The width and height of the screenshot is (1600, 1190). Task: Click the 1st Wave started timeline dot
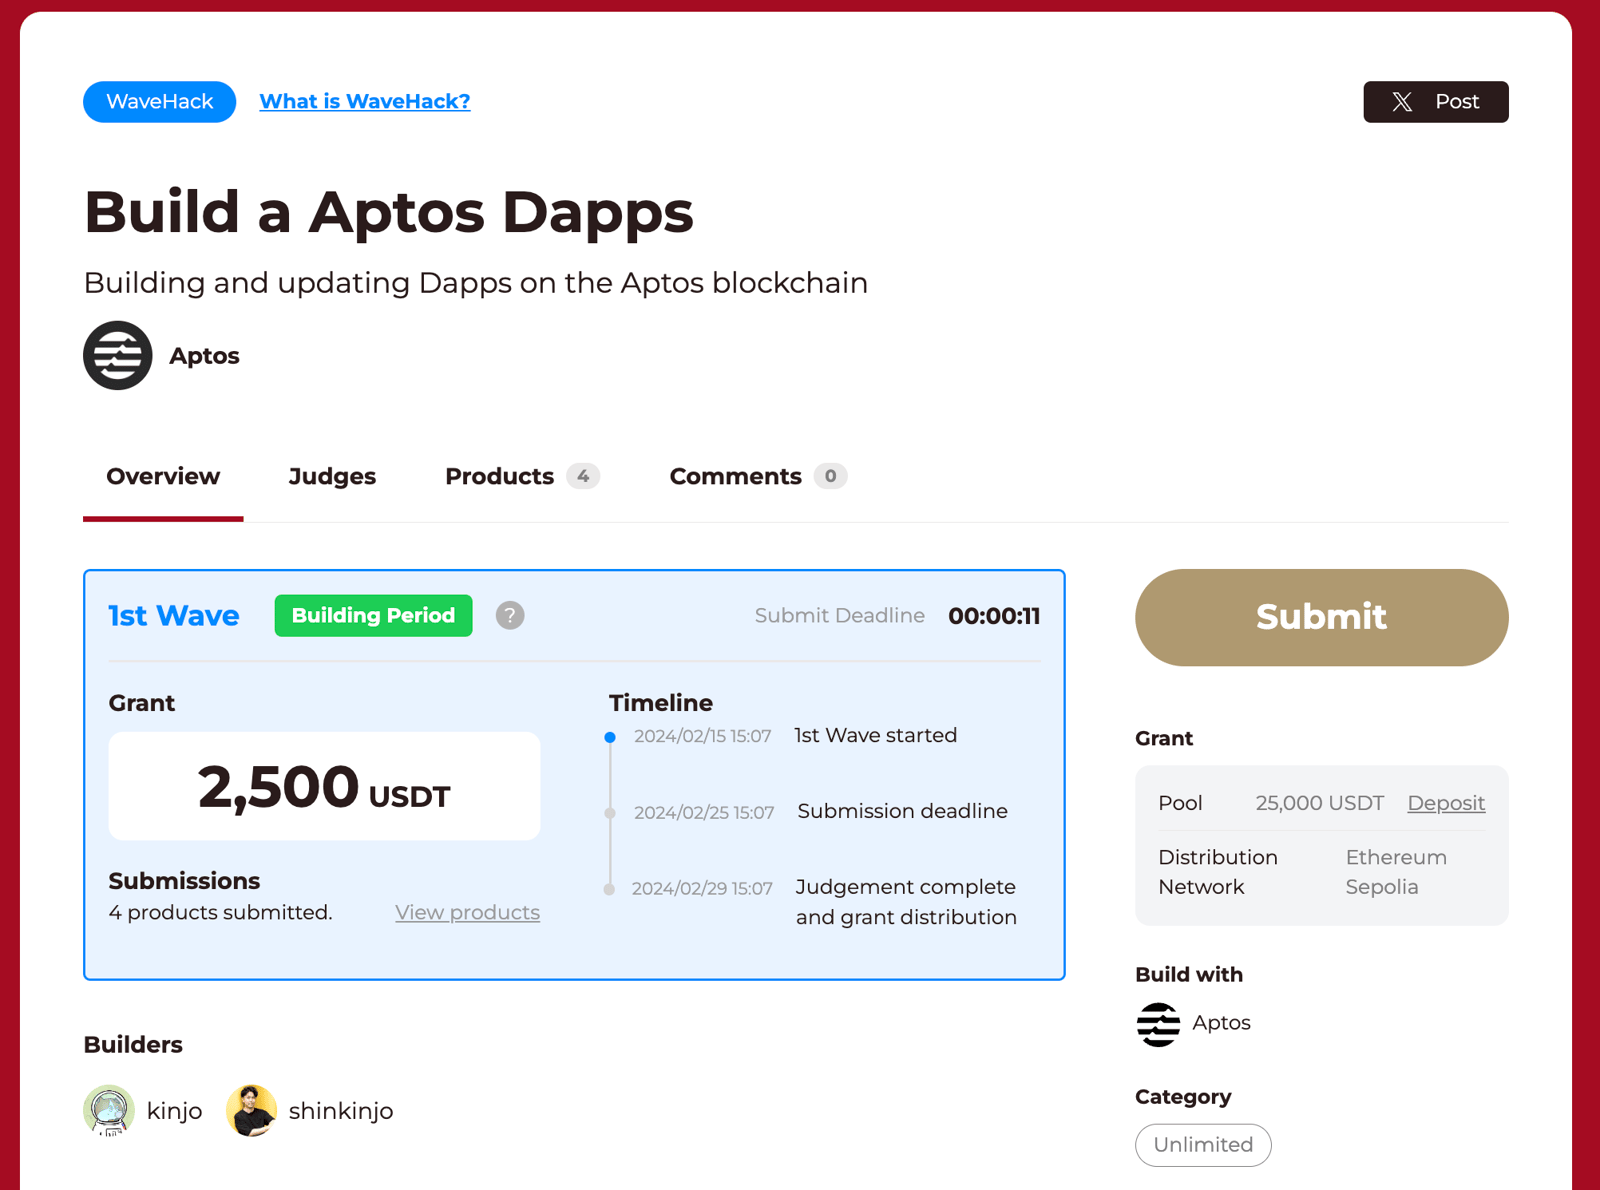[610, 737]
